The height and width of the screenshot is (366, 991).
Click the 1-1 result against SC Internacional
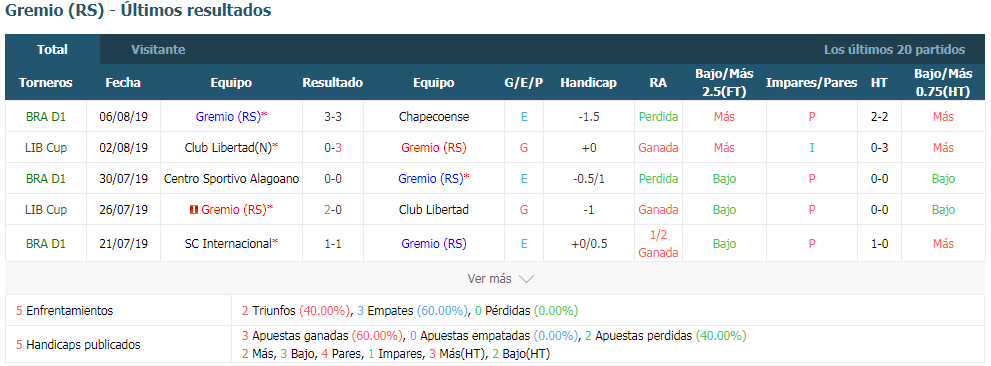point(332,243)
